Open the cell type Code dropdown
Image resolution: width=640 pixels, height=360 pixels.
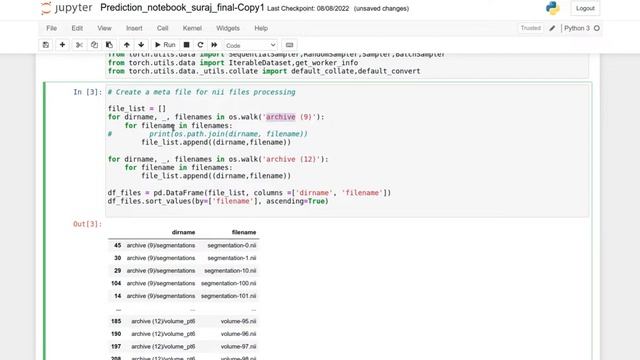[x=250, y=45]
